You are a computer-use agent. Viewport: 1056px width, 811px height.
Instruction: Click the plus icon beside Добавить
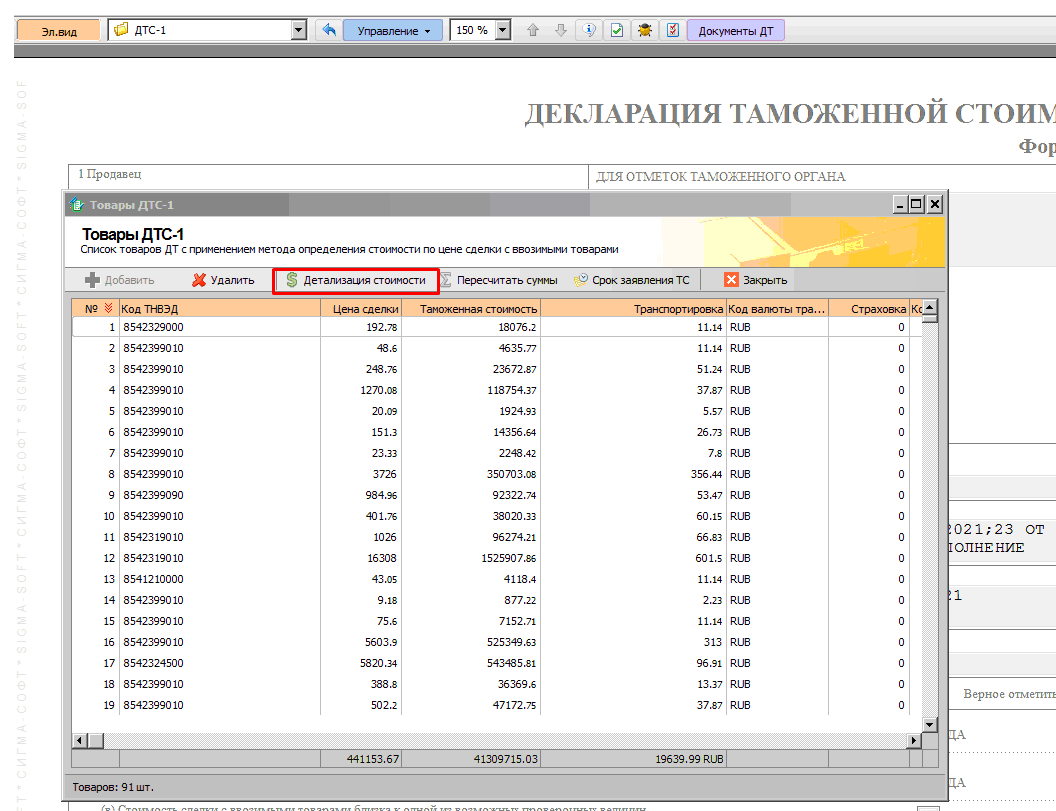pos(92,280)
